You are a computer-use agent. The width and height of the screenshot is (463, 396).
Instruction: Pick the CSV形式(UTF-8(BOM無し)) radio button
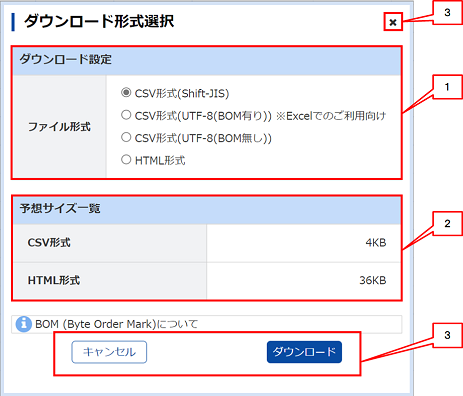126,137
